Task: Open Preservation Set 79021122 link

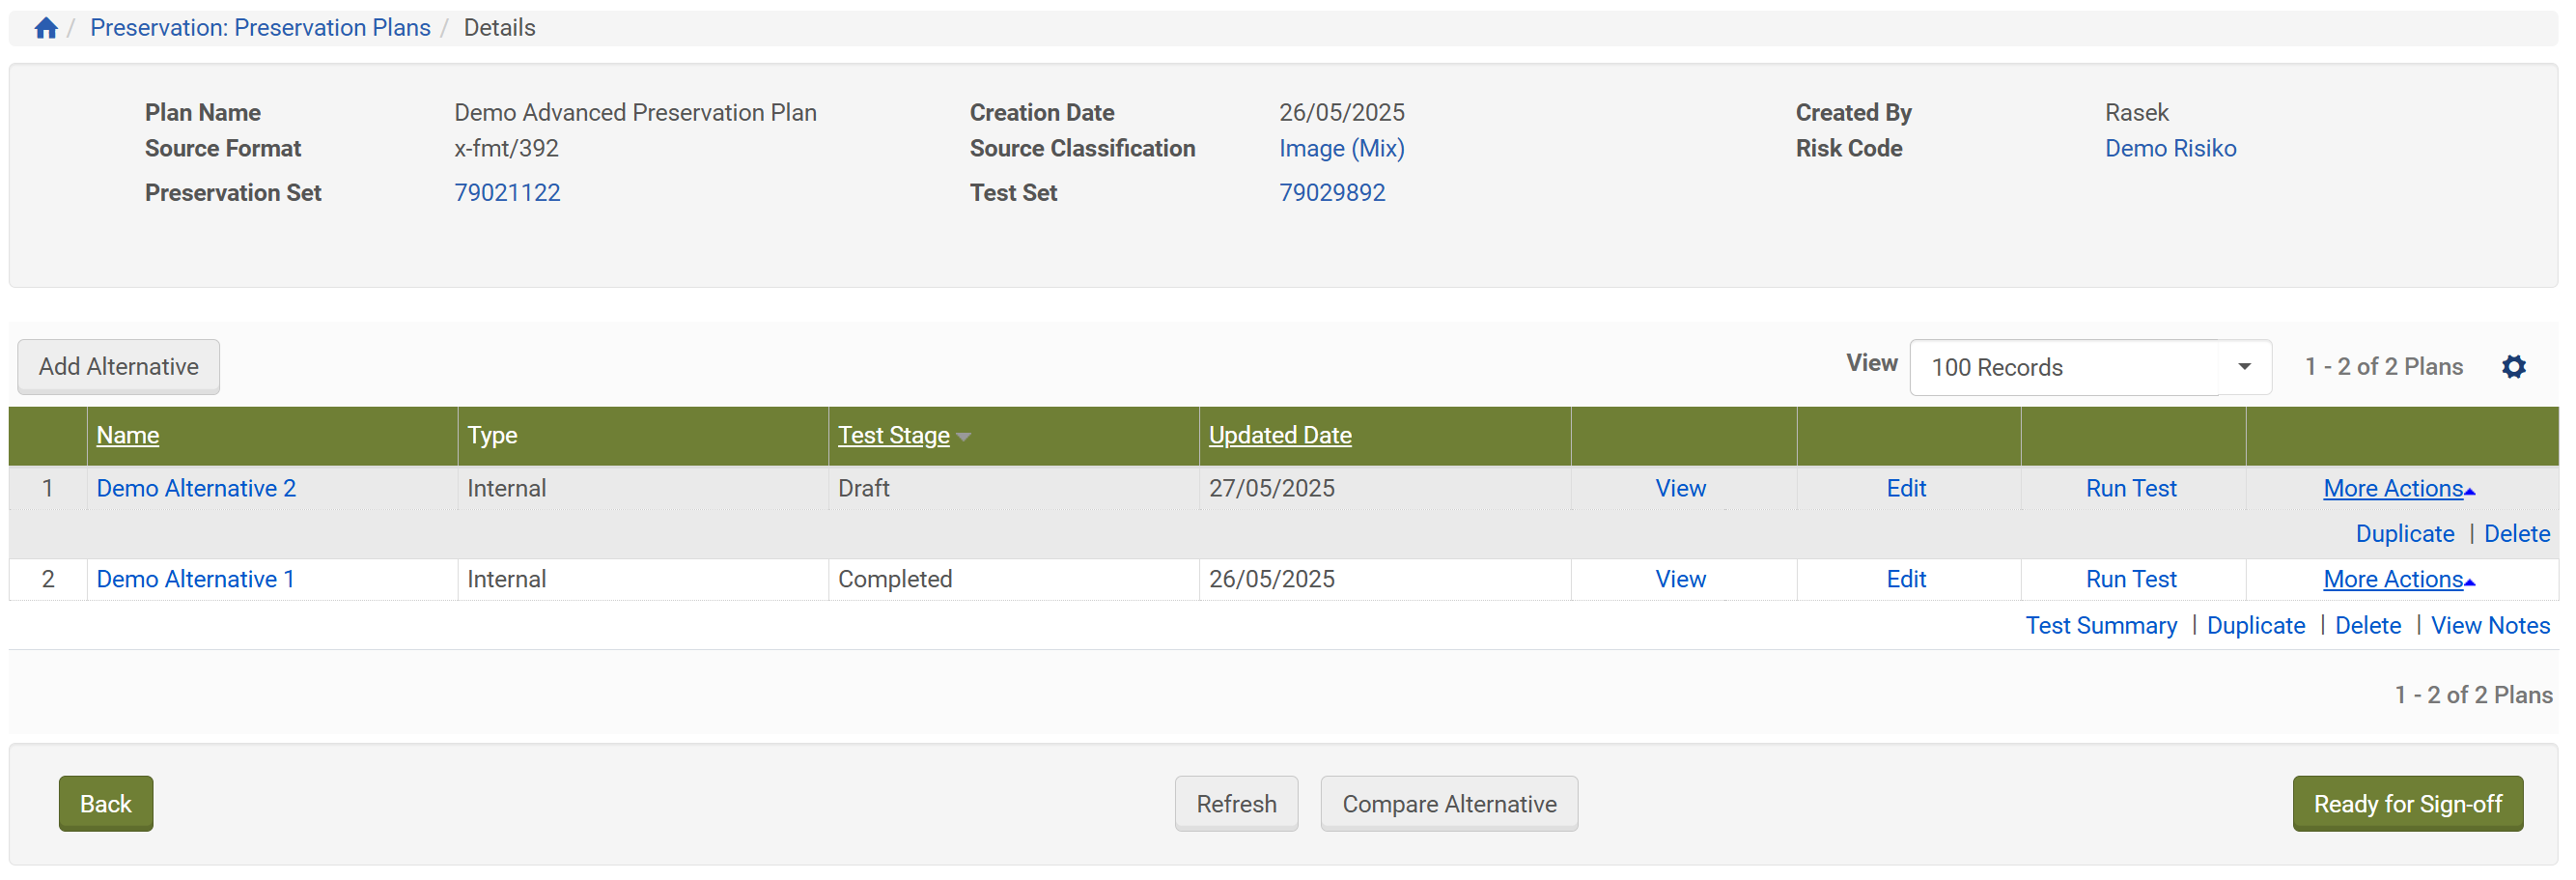Action: [507, 193]
